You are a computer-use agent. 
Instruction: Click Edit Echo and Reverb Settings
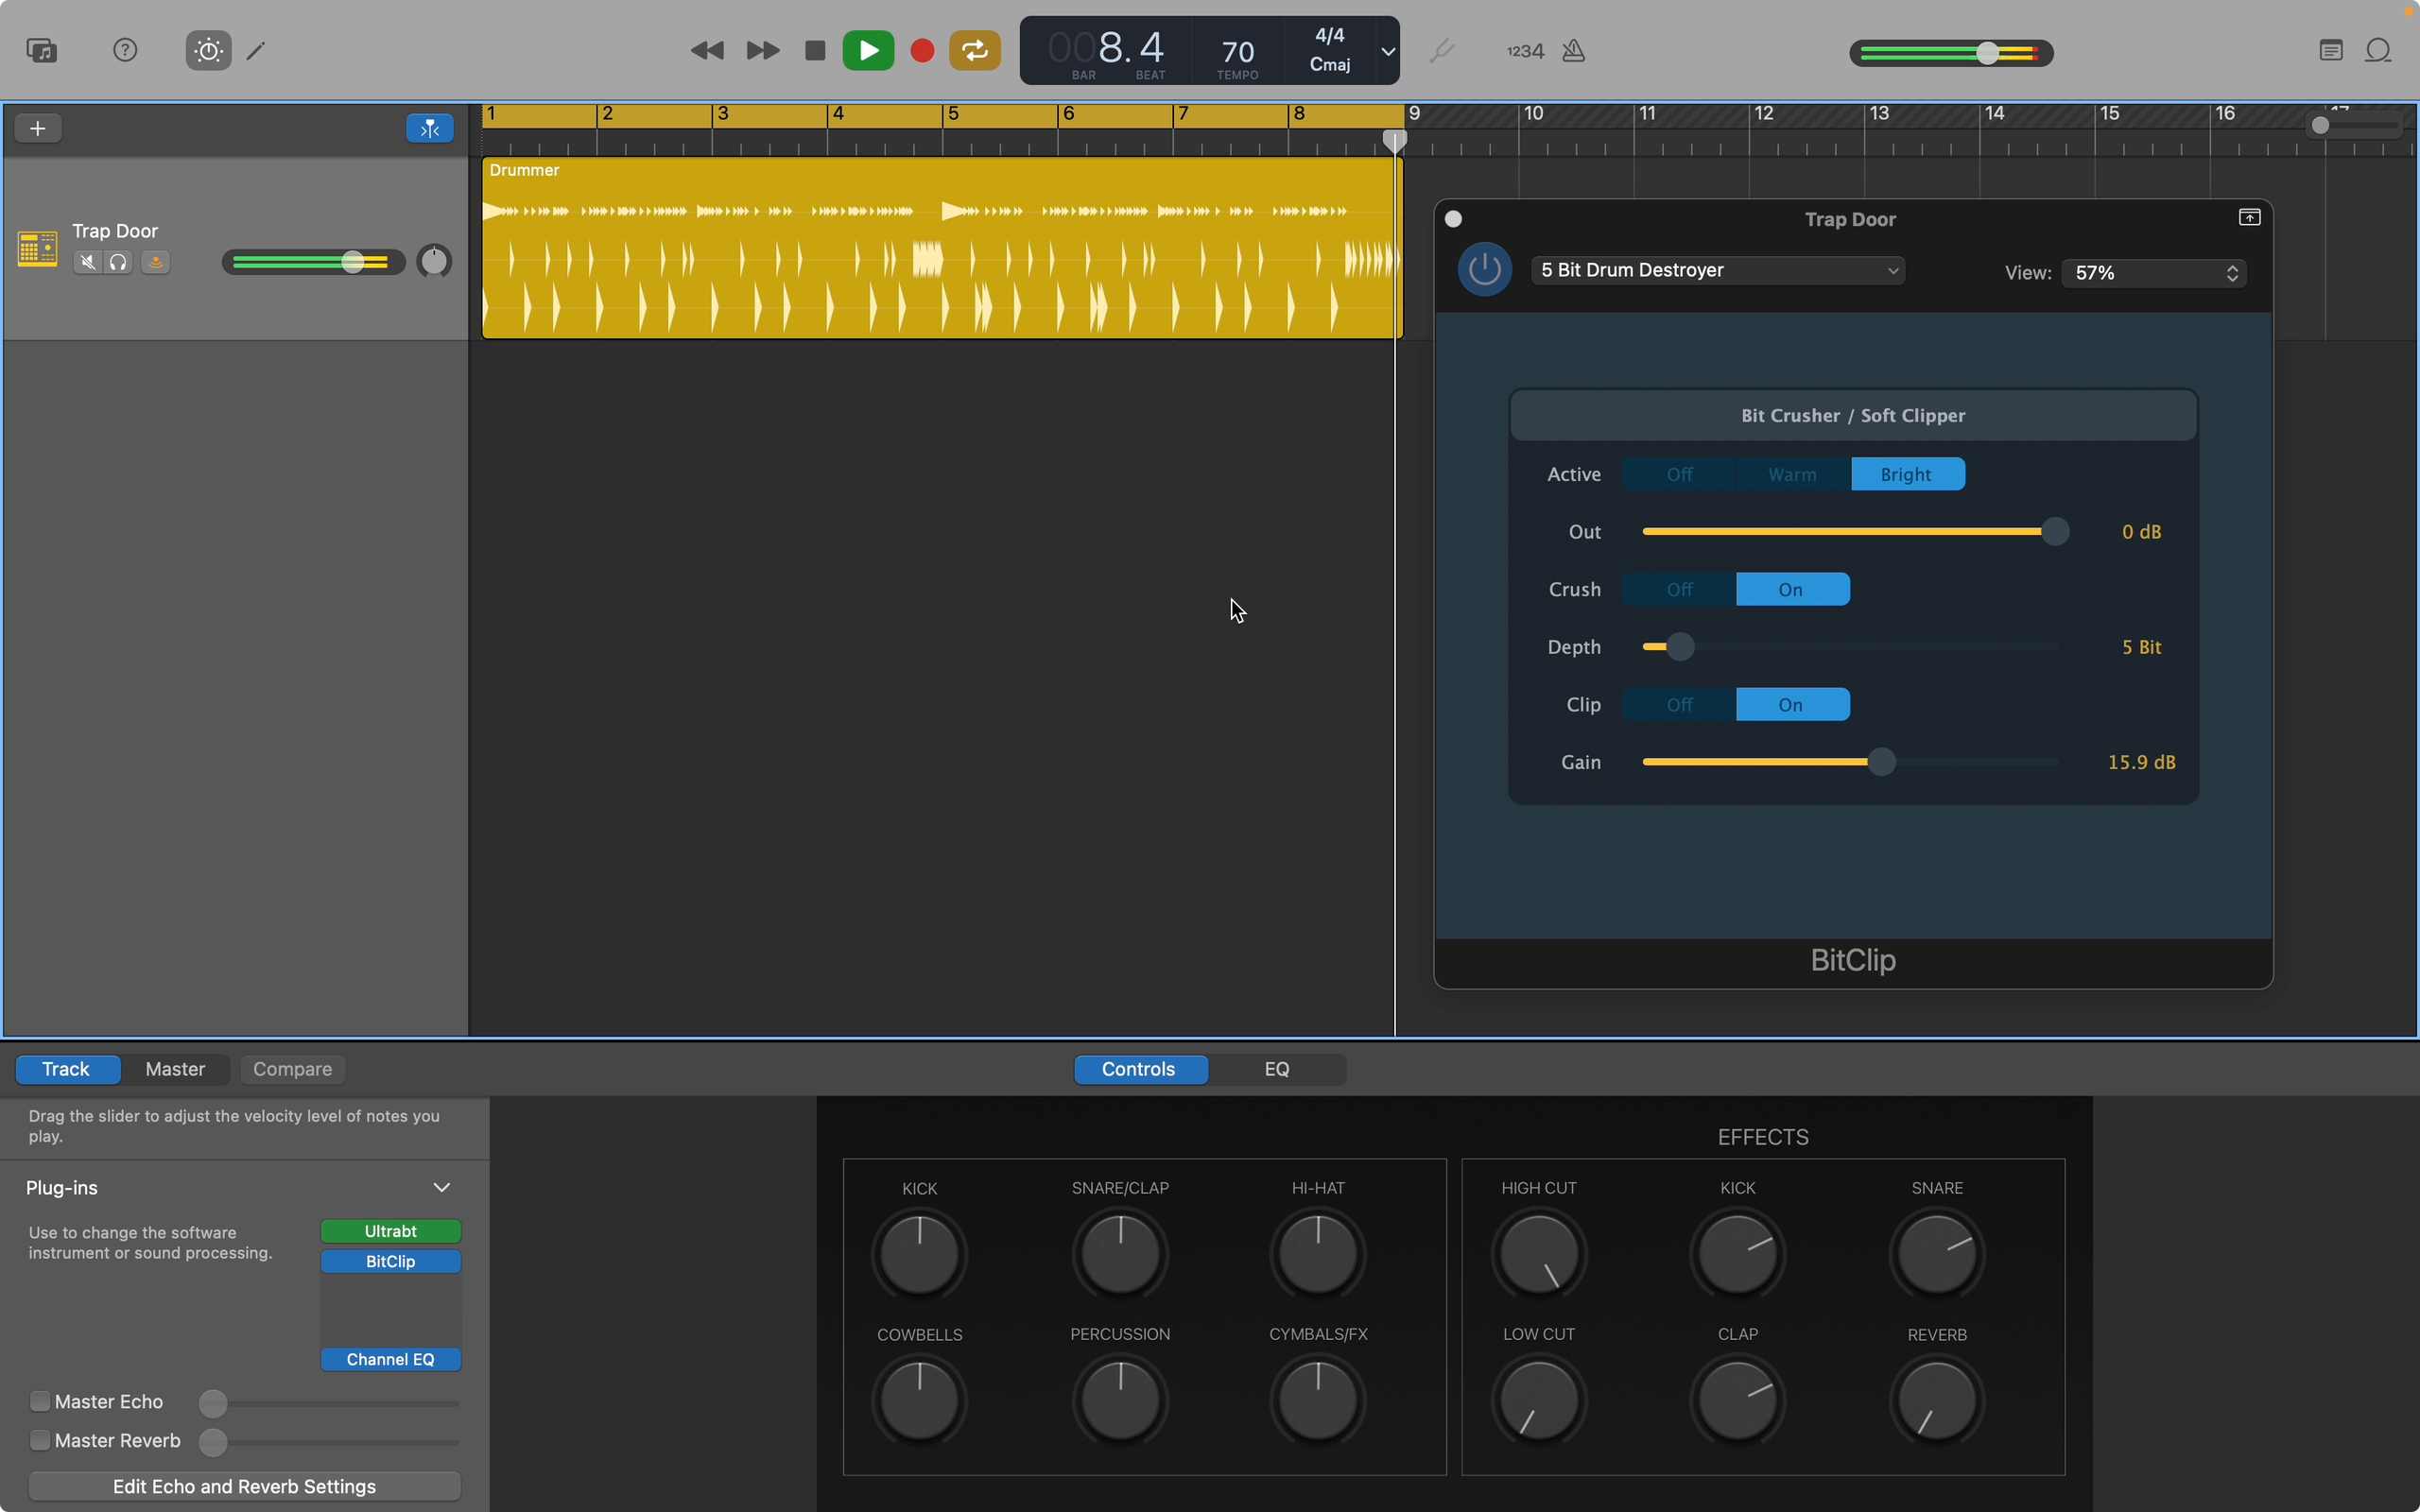(x=244, y=1486)
